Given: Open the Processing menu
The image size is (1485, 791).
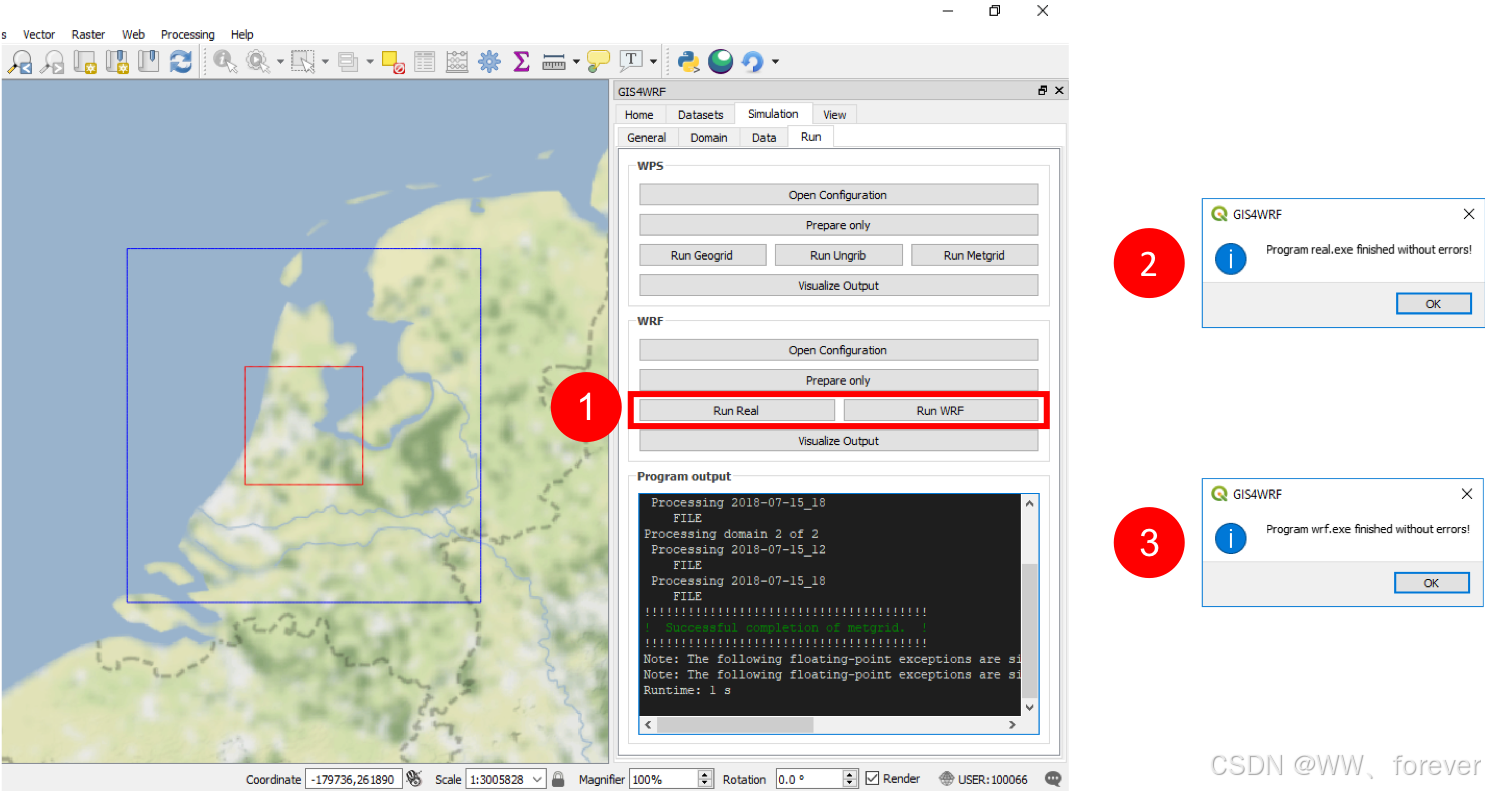Looking at the screenshot, I should tap(187, 35).
